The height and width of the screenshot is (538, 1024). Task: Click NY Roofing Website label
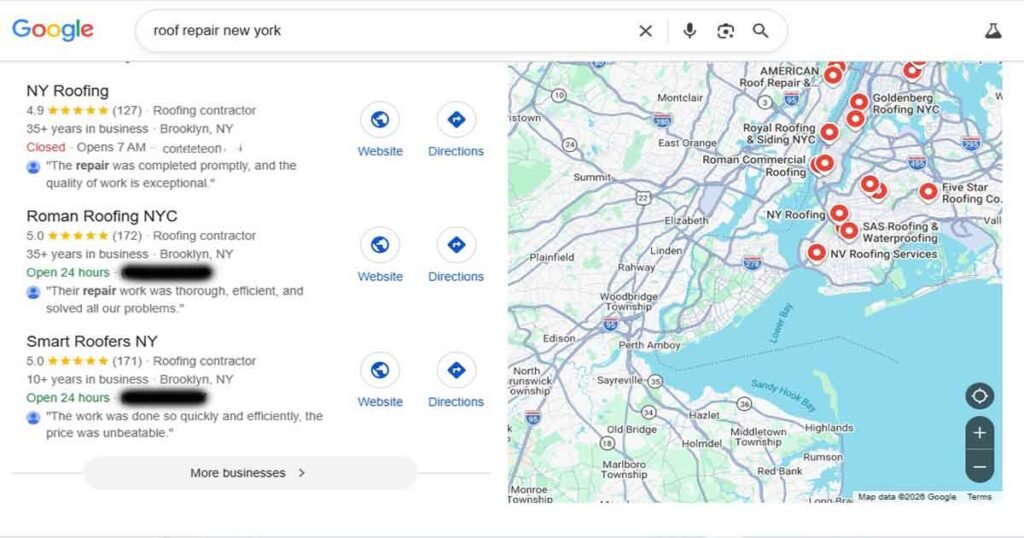pos(380,151)
